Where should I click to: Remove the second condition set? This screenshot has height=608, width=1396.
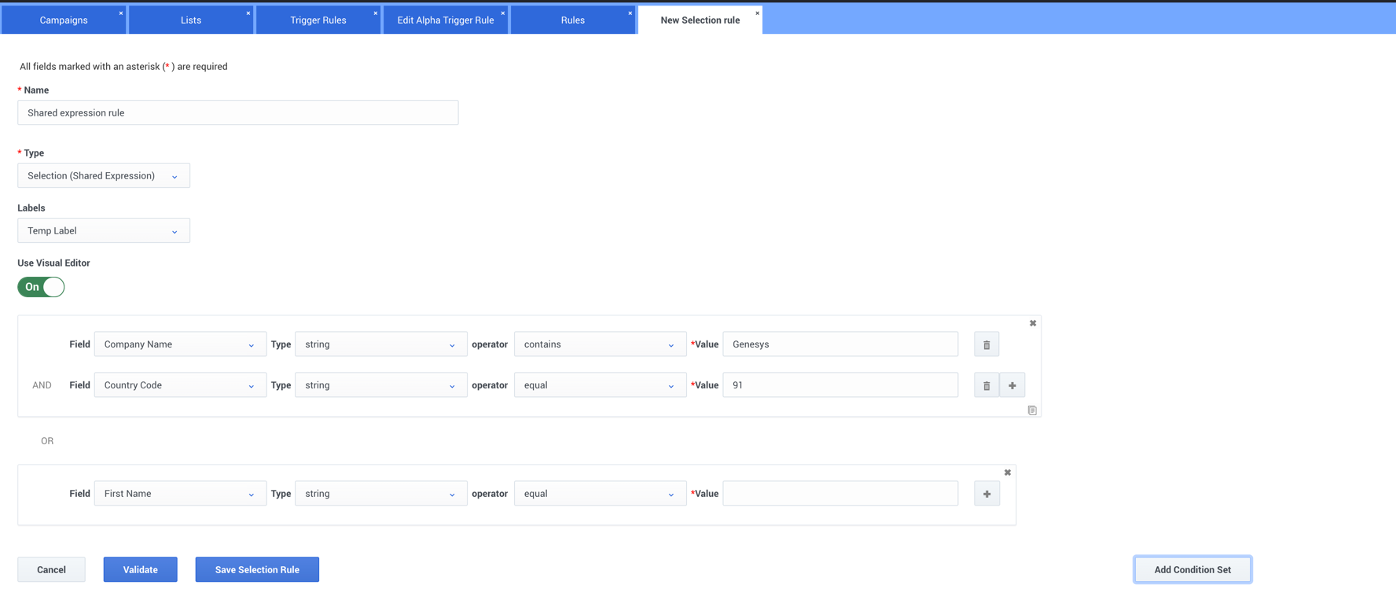point(1007,472)
